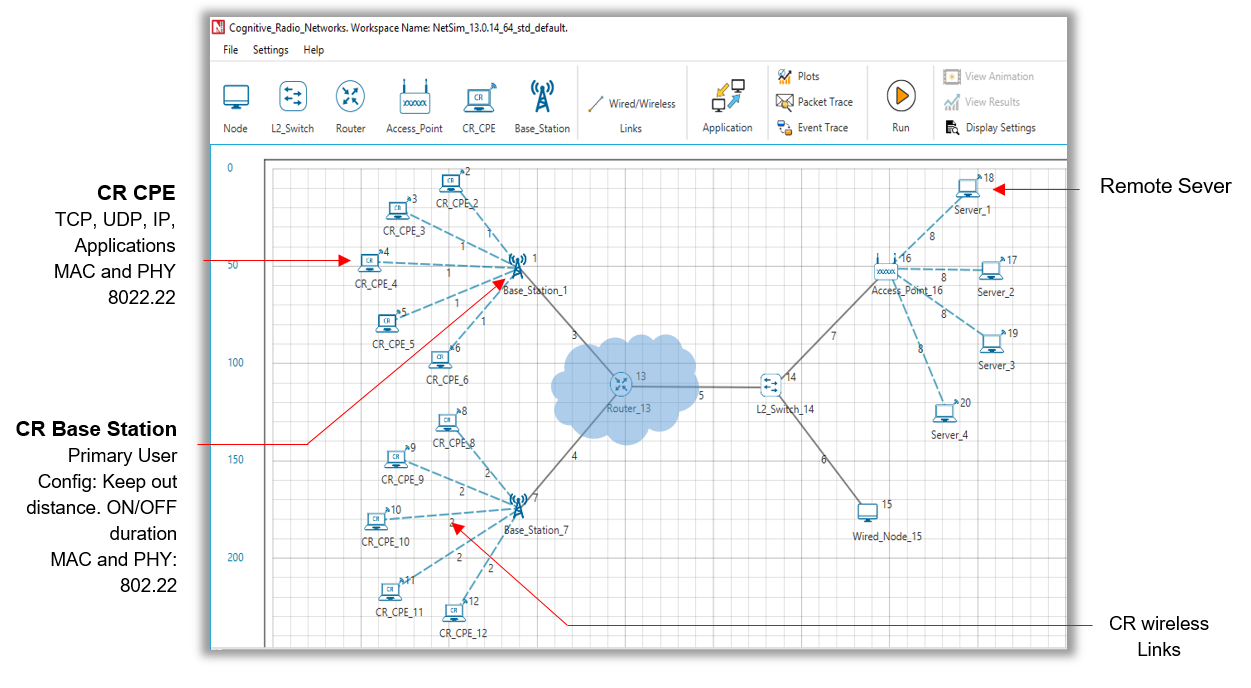Open Display Settings
Image resolution: width=1251 pixels, height=688 pixels.
(989, 128)
